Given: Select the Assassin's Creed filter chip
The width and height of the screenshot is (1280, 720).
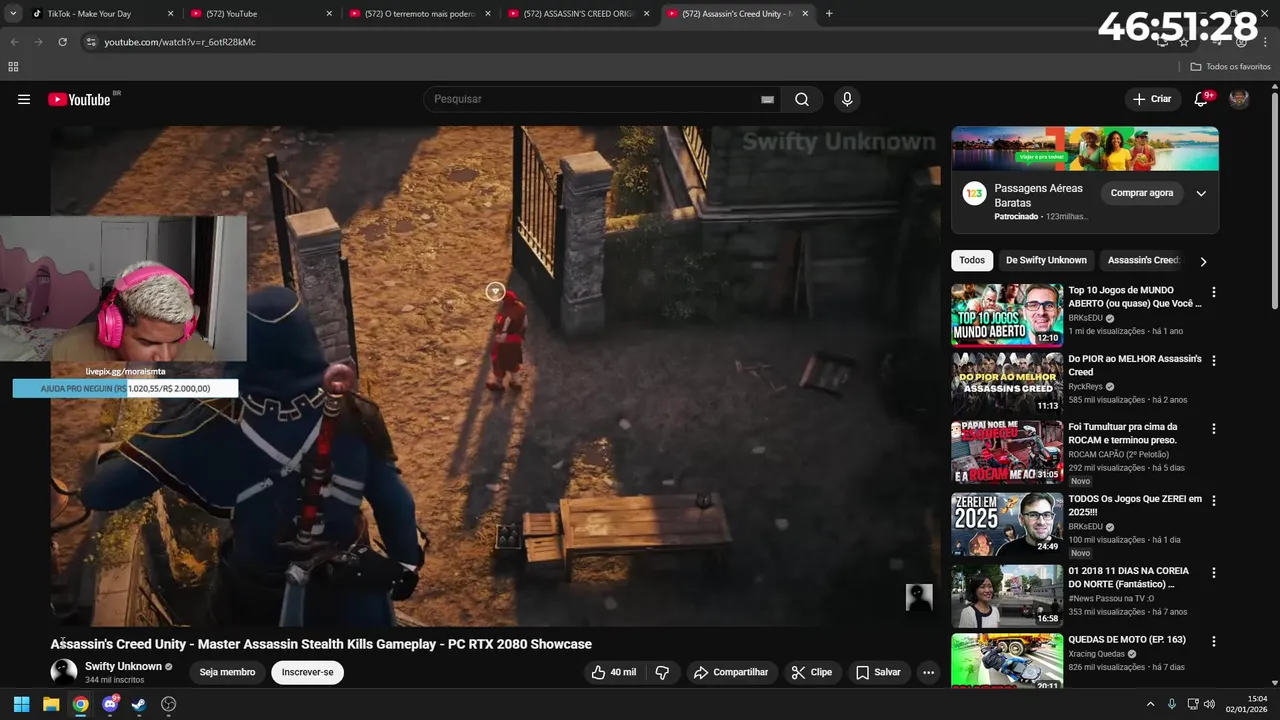Looking at the screenshot, I should [1143, 260].
